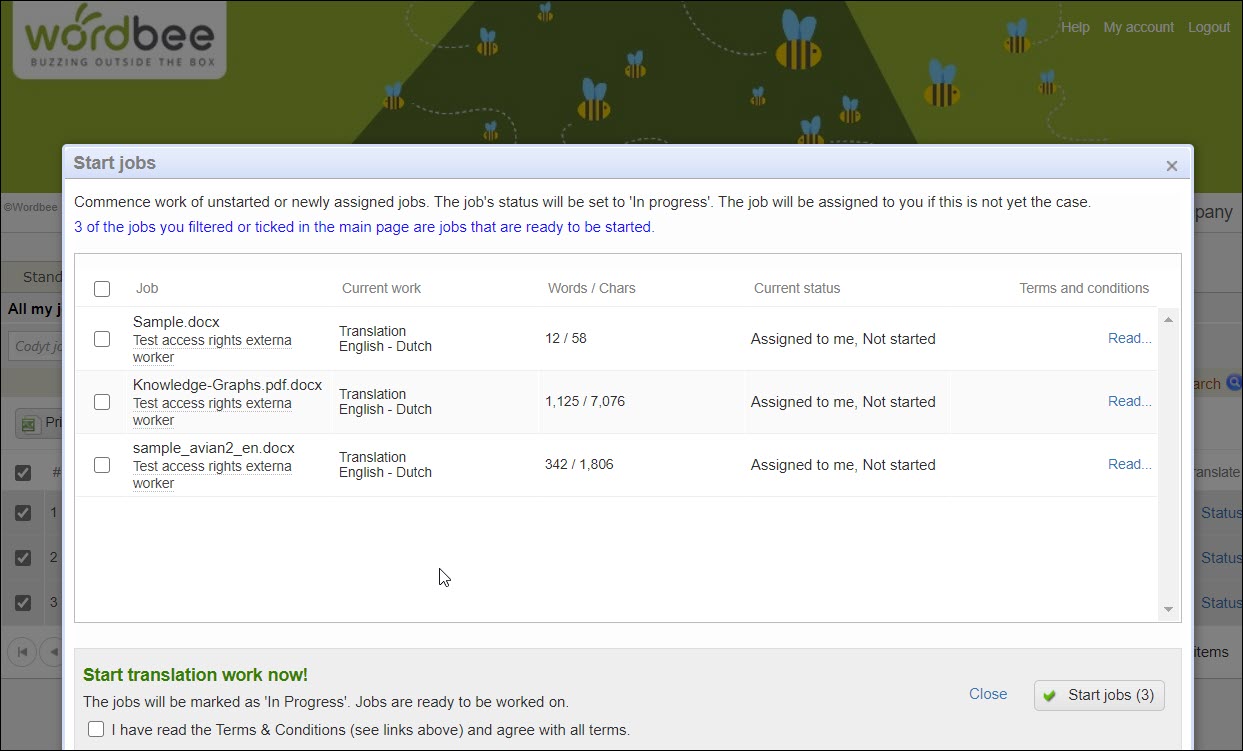The height and width of the screenshot is (751, 1243).
Task: Click the search magnifier icon at right
Action: point(1234,383)
